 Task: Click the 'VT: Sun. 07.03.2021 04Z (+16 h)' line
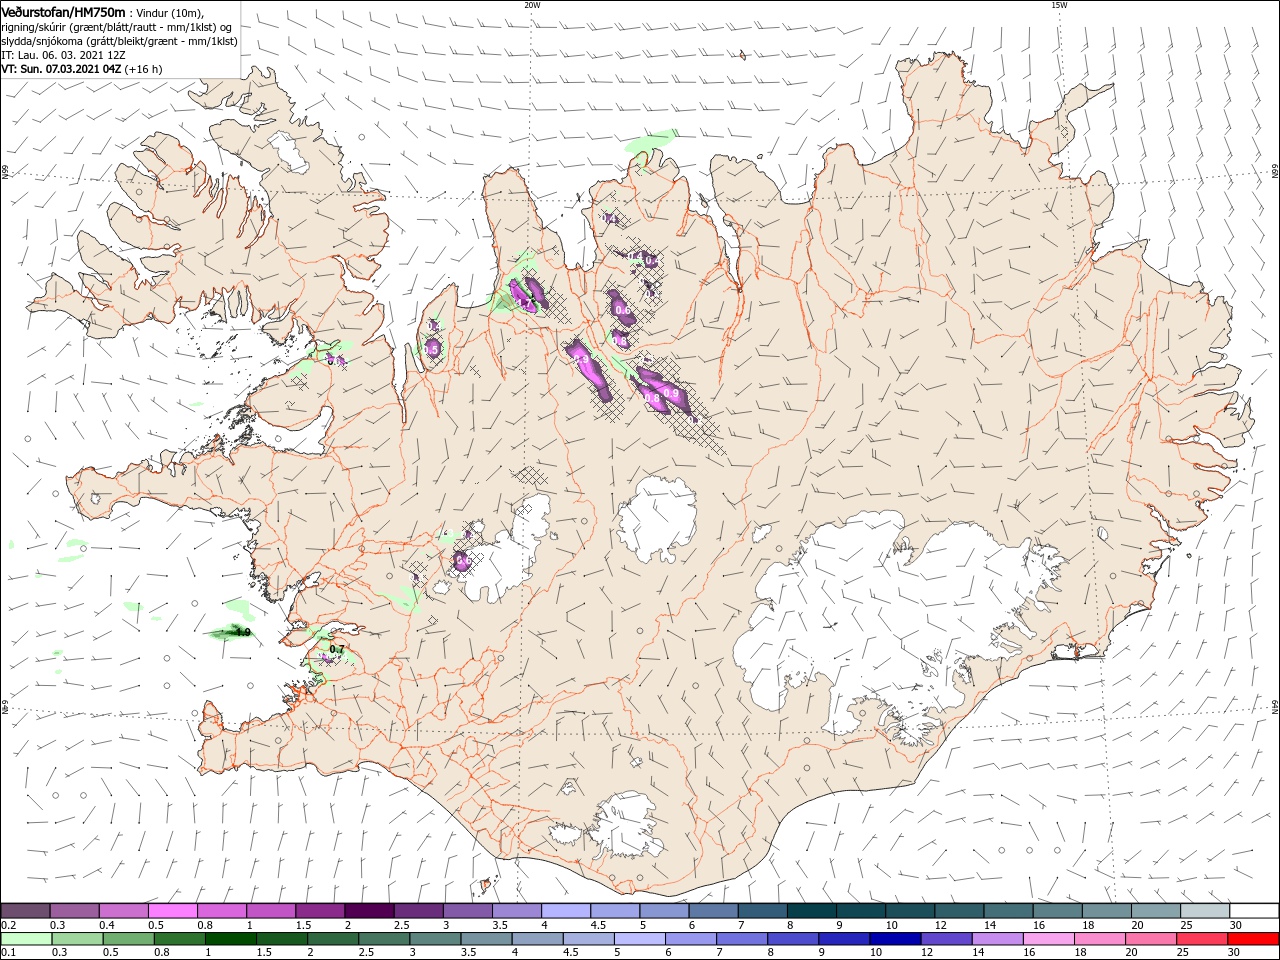tap(81, 69)
